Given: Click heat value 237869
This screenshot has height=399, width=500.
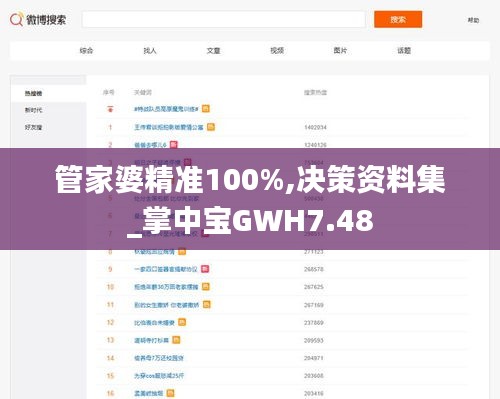Looking at the screenshot, I should pyautogui.click(x=314, y=323).
